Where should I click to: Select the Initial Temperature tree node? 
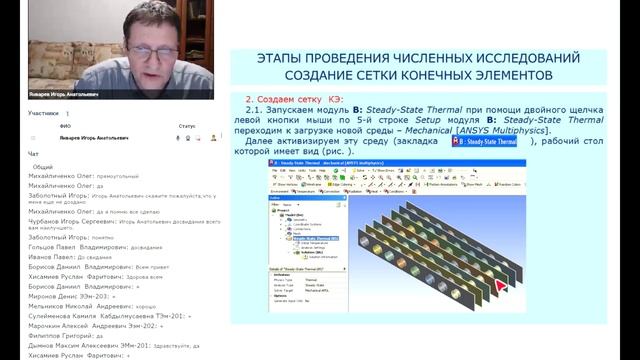pyautogui.click(x=311, y=243)
